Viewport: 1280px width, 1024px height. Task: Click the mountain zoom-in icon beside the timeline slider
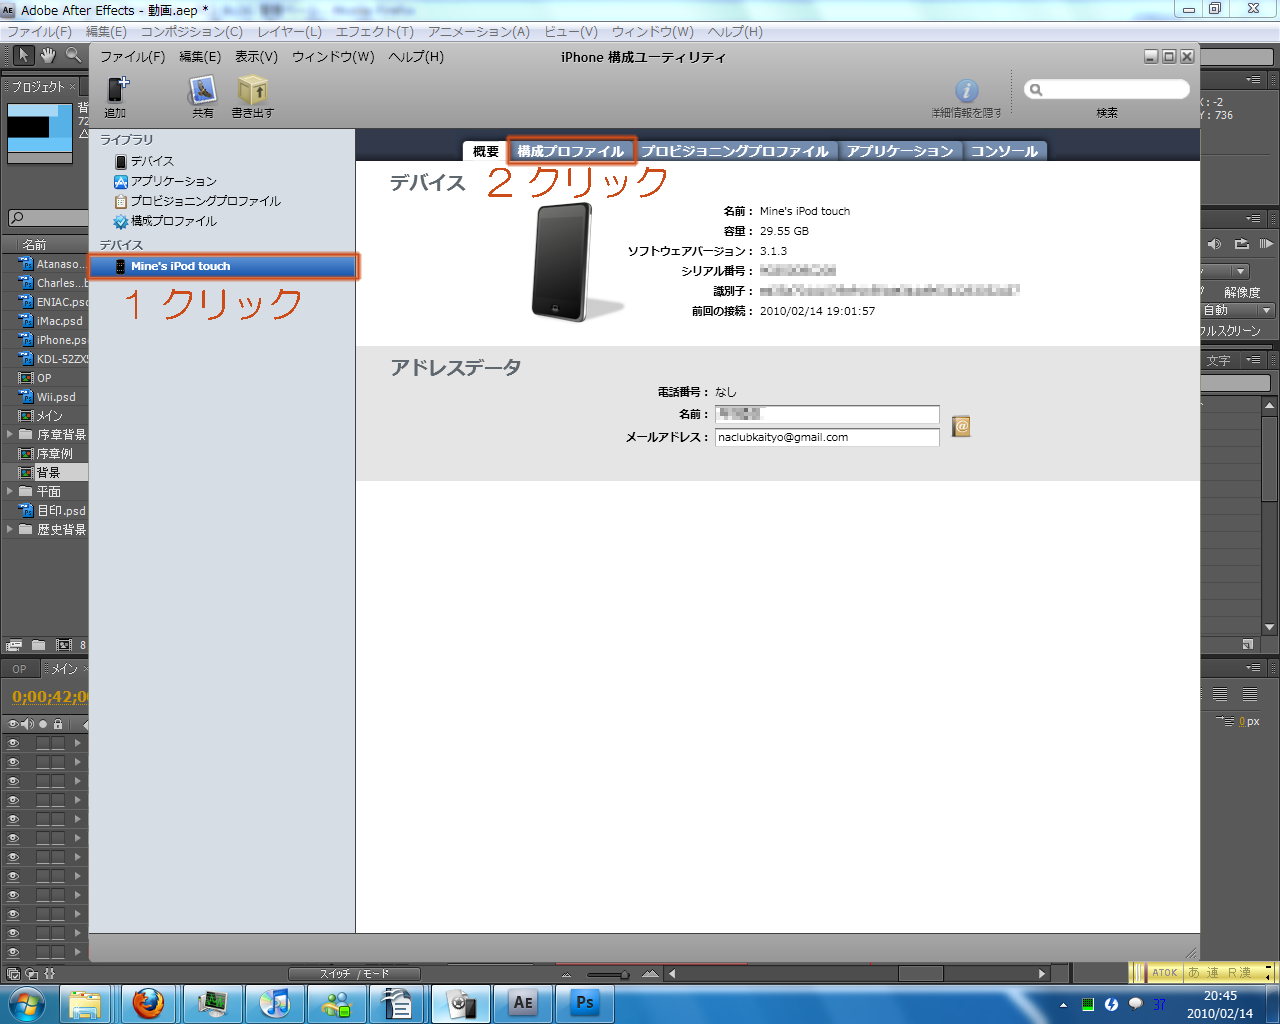[651, 974]
